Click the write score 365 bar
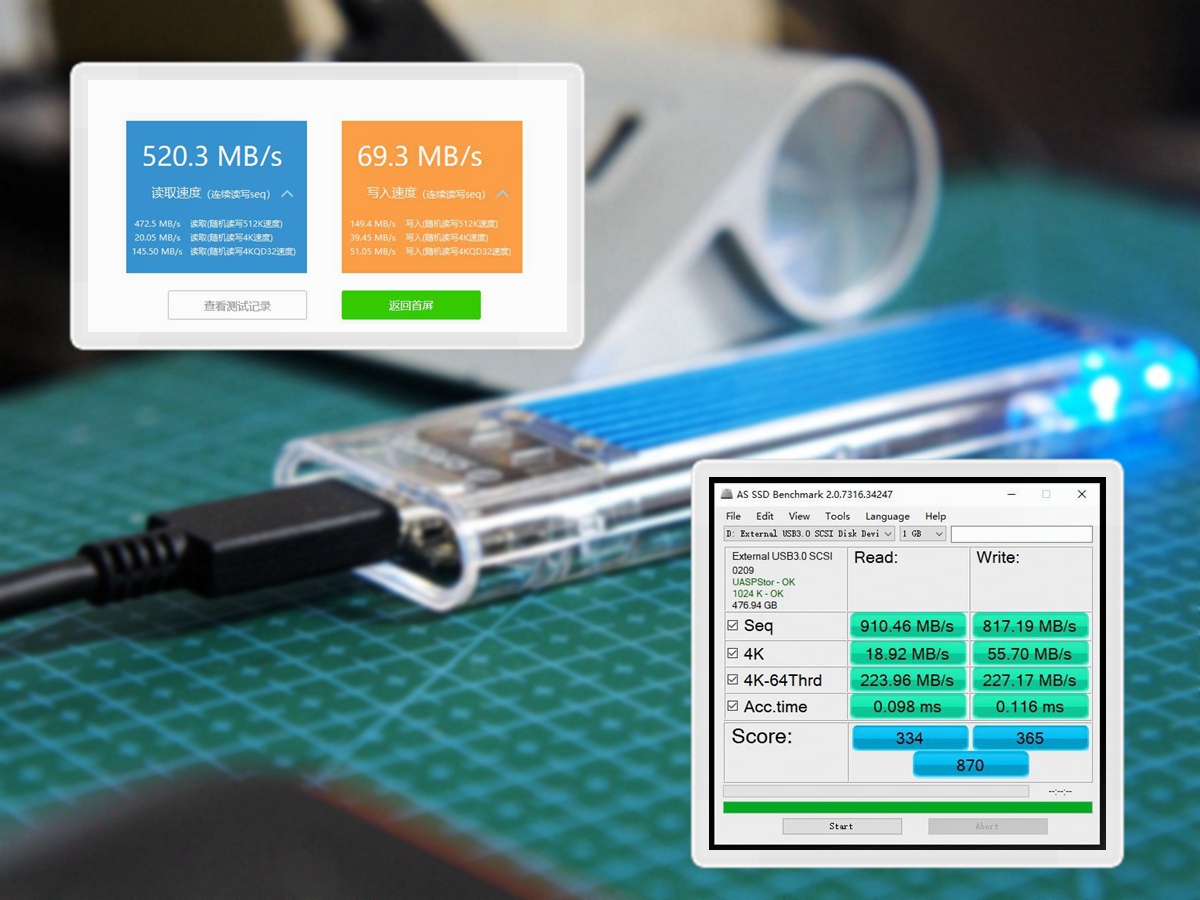This screenshot has height=900, width=1200. pos(1030,738)
